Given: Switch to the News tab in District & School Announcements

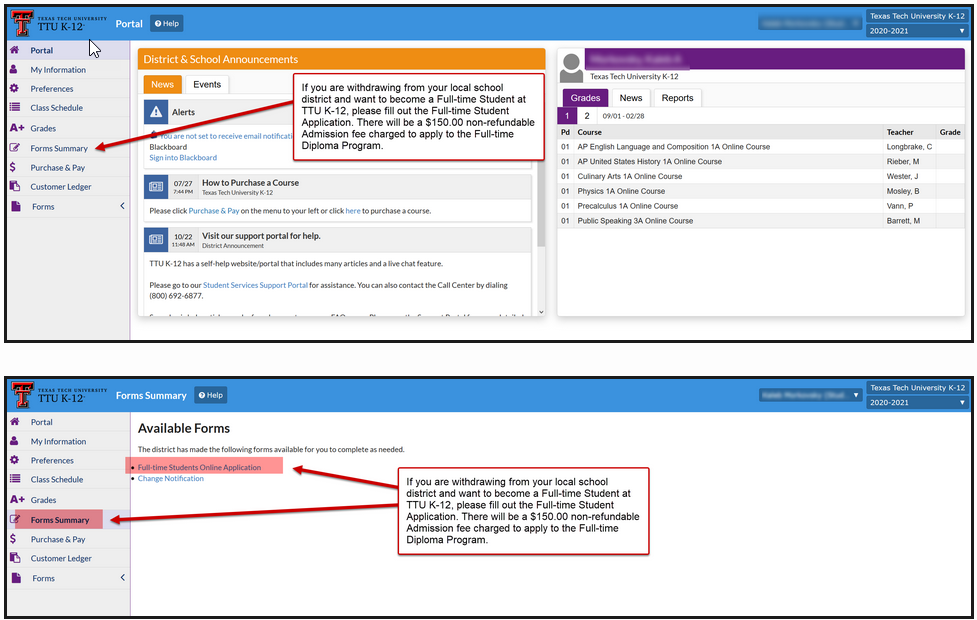Looking at the screenshot, I should tap(162, 84).
